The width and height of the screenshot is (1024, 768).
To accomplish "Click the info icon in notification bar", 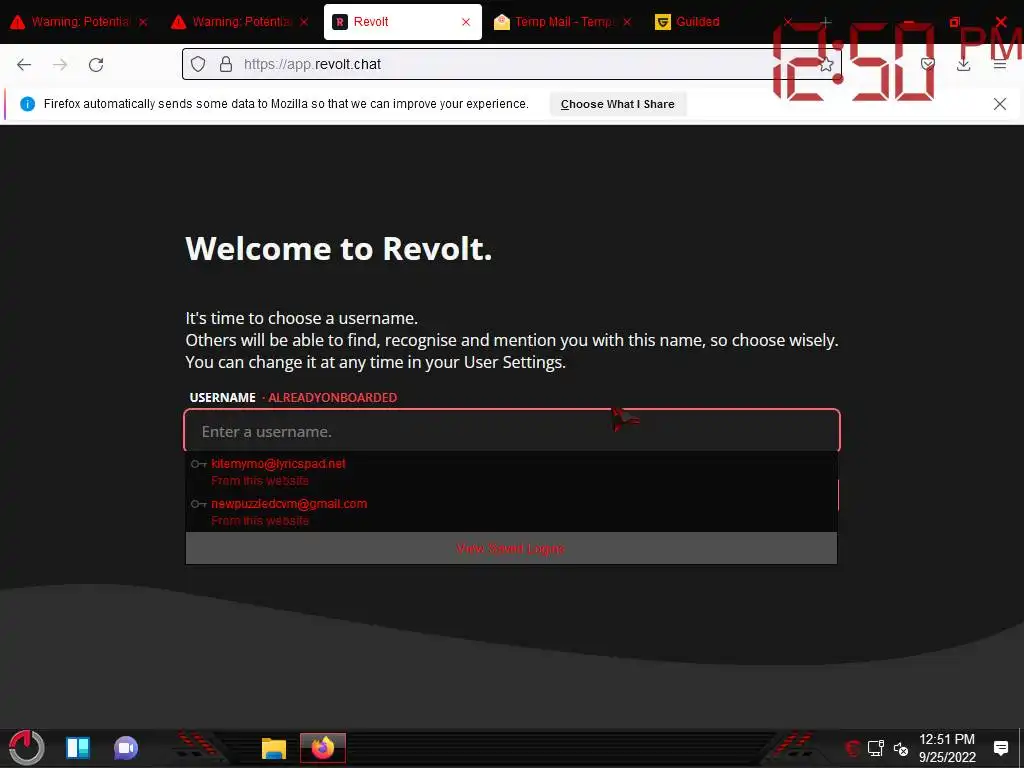I will click(27, 104).
